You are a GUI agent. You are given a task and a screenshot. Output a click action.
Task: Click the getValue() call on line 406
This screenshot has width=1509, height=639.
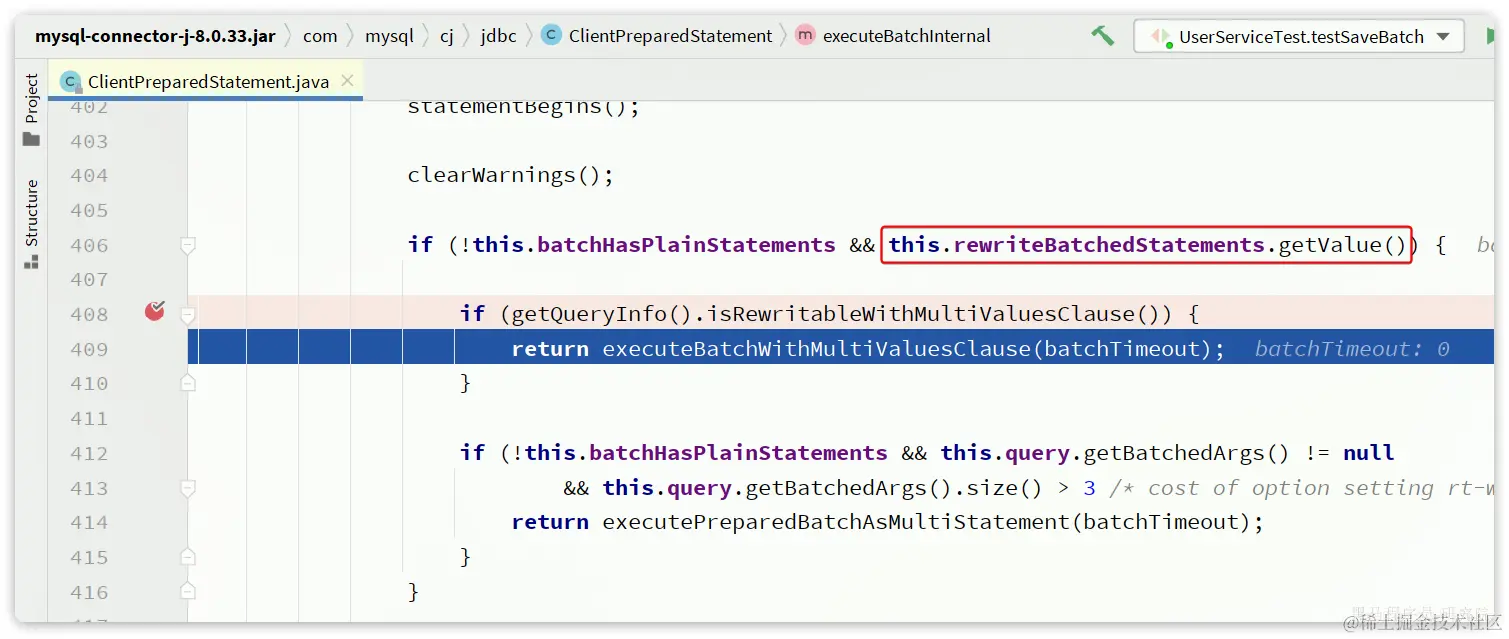[1343, 245]
